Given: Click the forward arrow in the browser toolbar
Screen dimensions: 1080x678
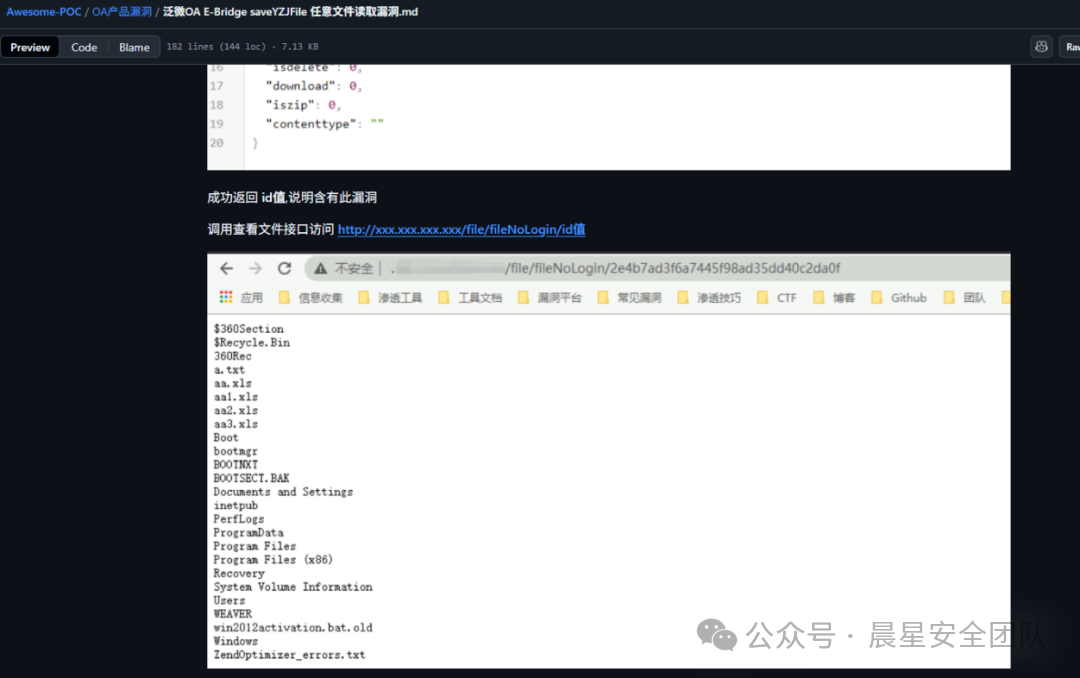Looking at the screenshot, I should [255, 268].
